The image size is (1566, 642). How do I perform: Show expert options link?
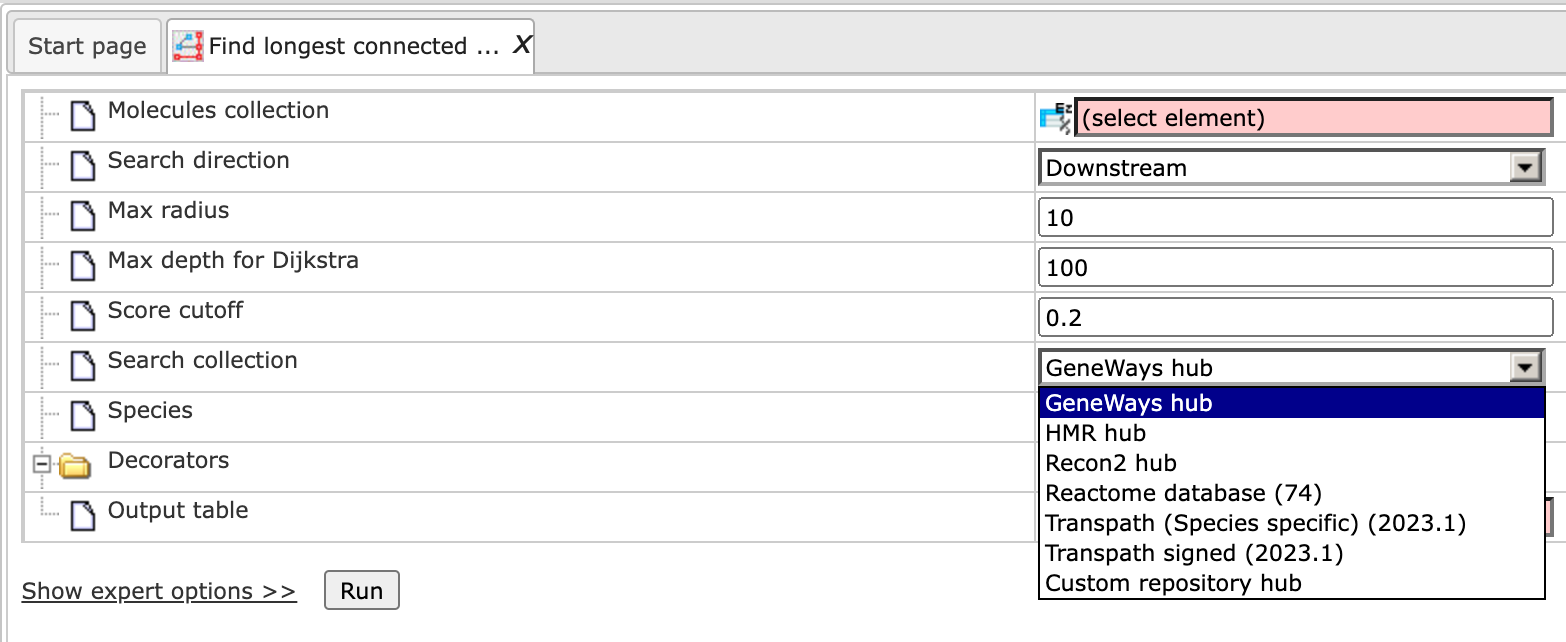point(159,591)
